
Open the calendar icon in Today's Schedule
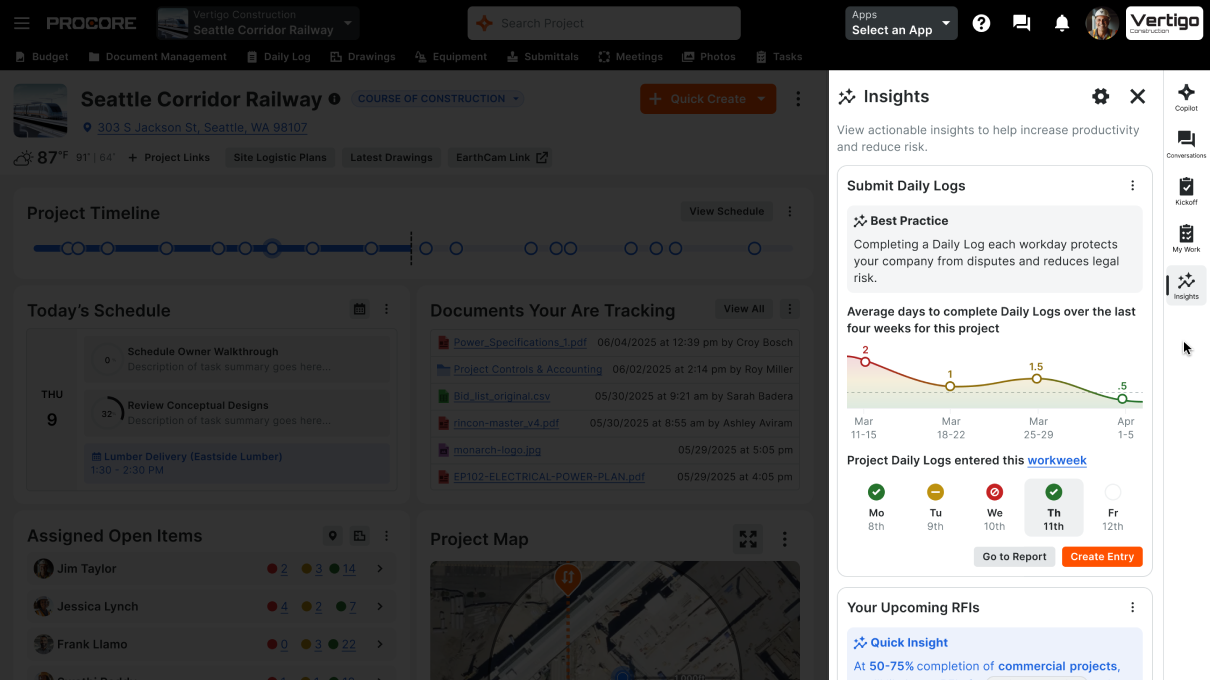click(359, 309)
